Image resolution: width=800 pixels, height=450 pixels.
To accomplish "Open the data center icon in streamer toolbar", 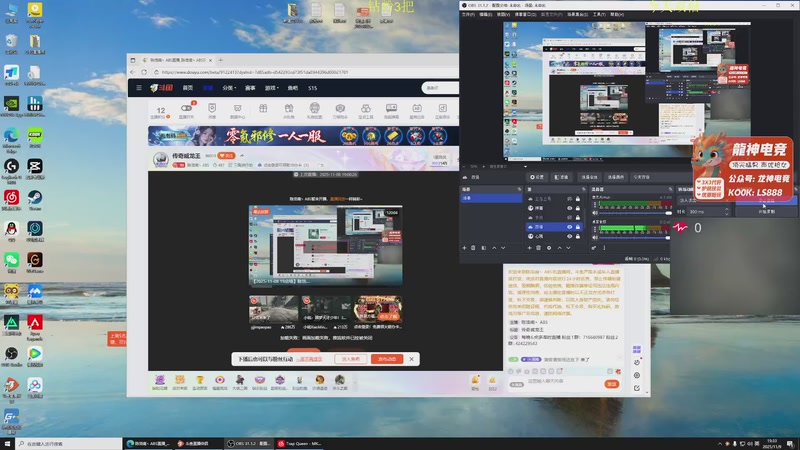I will (x=237, y=108).
